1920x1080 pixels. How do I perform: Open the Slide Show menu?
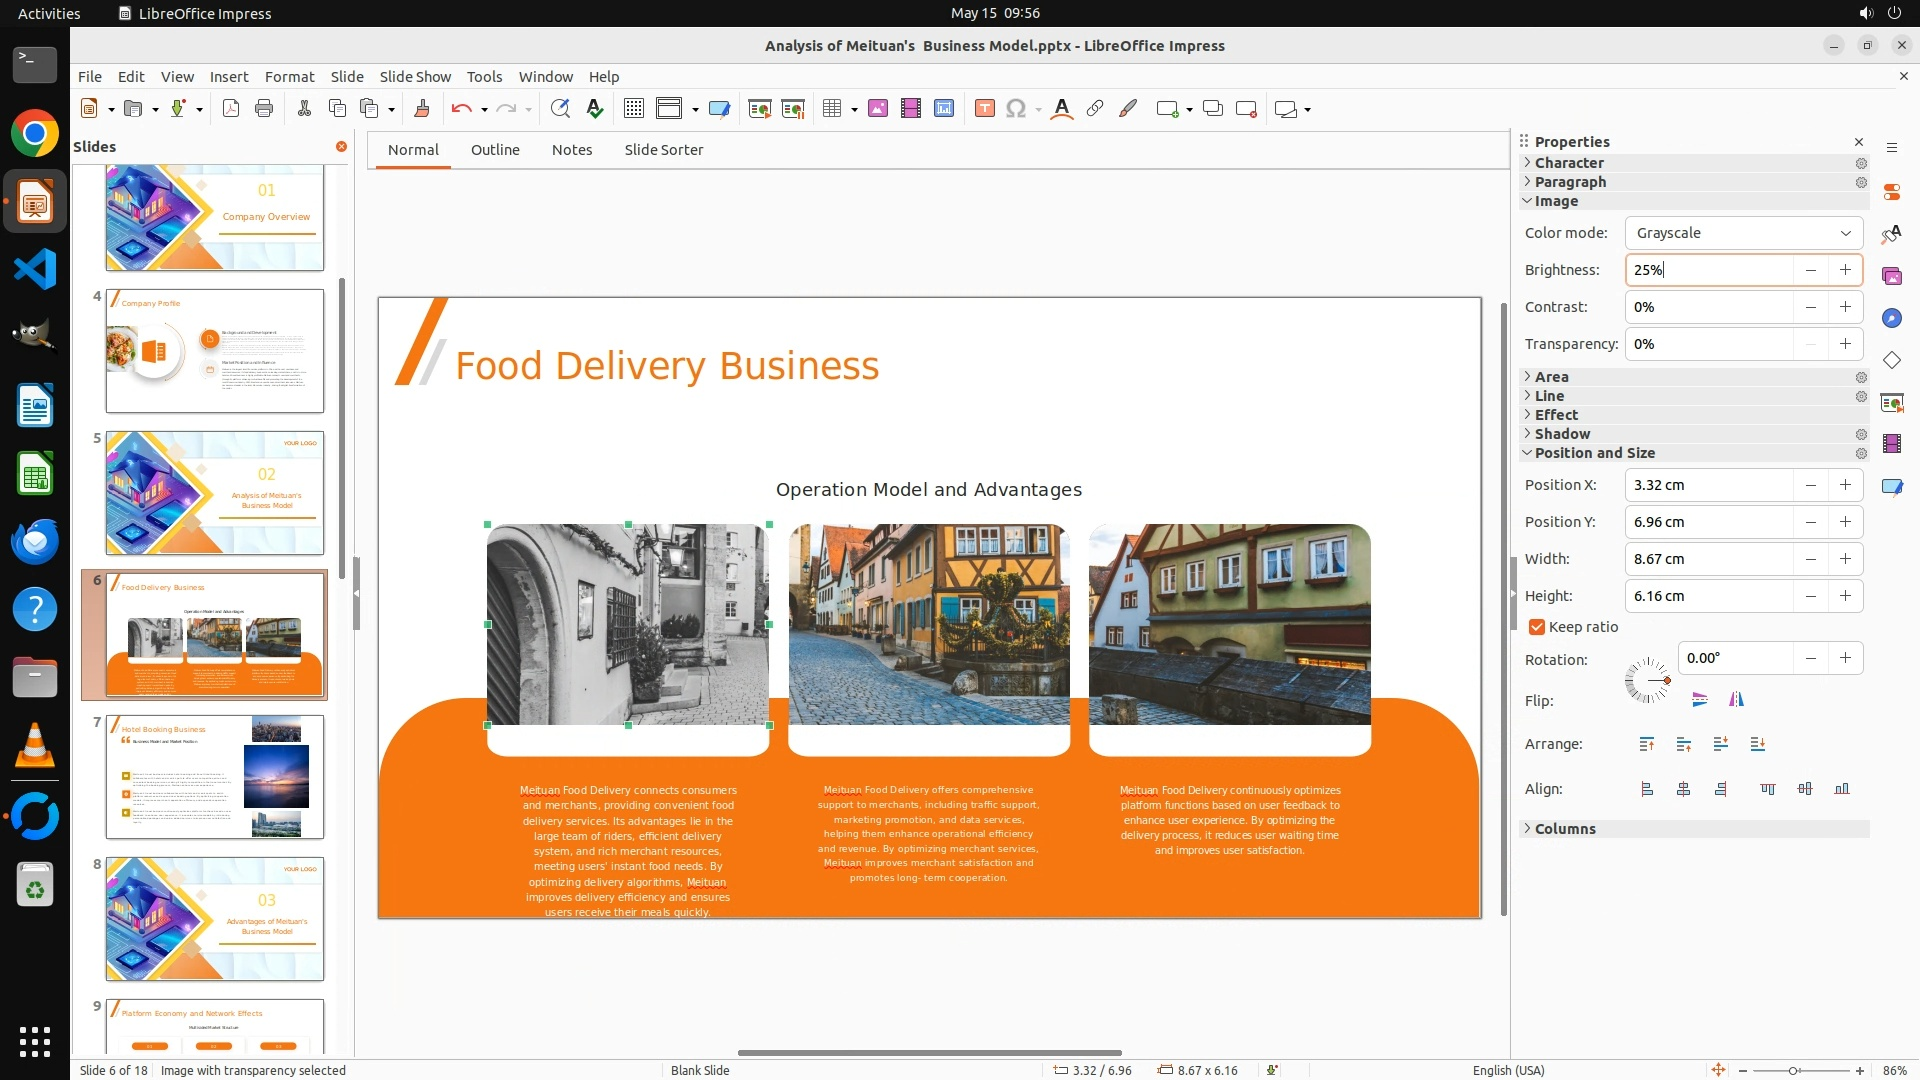pos(415,77)
